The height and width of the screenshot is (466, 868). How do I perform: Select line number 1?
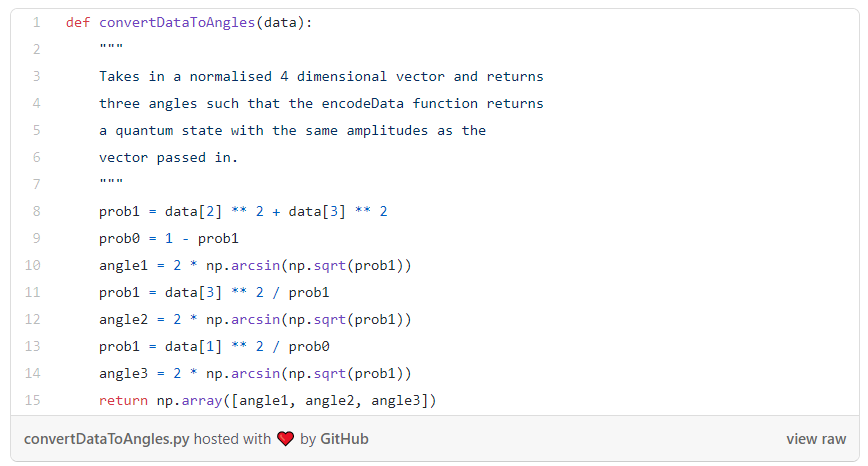point(36,23)
